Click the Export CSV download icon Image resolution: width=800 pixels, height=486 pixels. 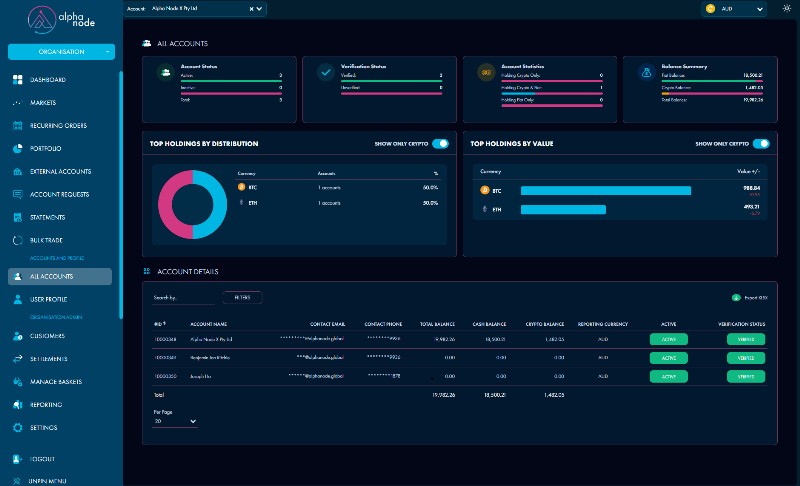pos(736,297)
